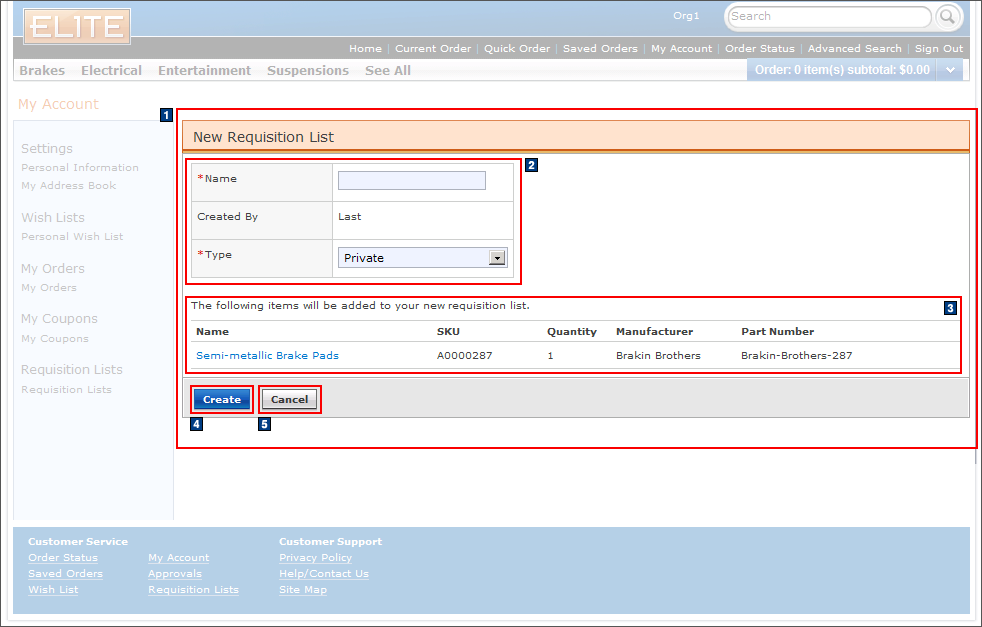
Task: Select the See All category tab
Action: [388, 70]
